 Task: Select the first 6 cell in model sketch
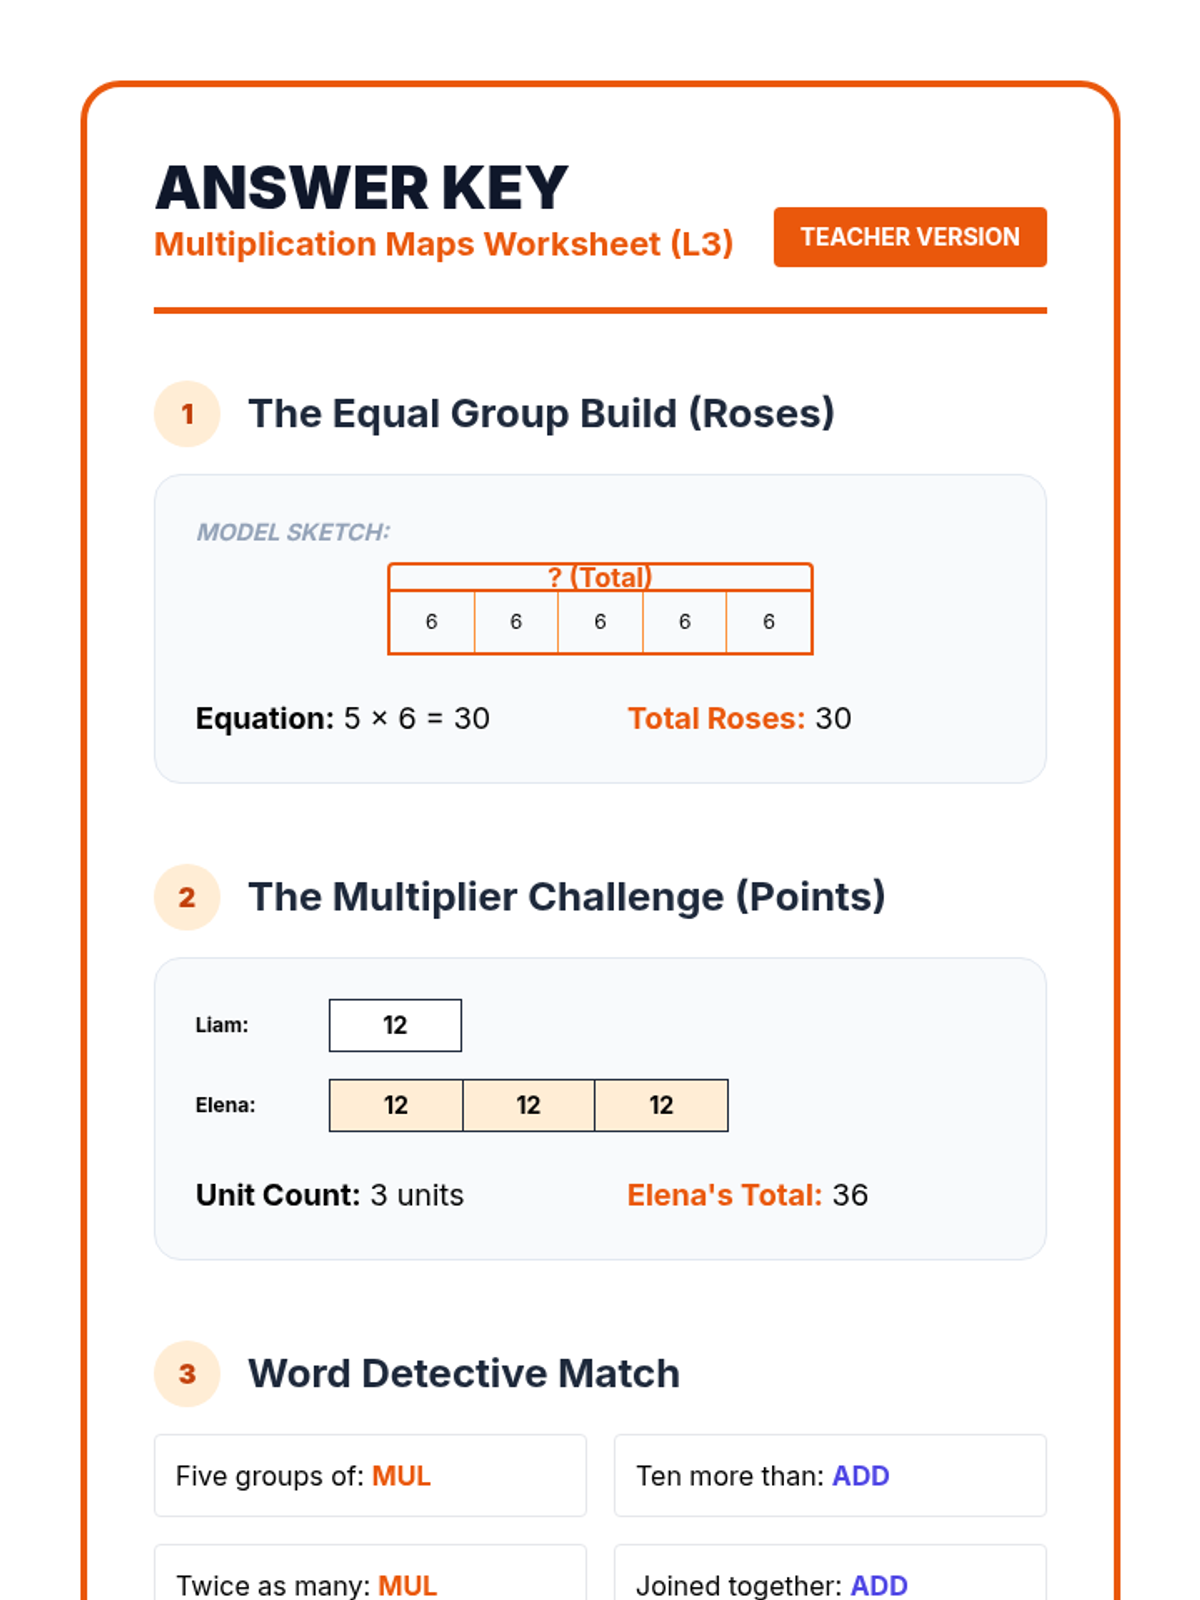[x=432, y=622]
